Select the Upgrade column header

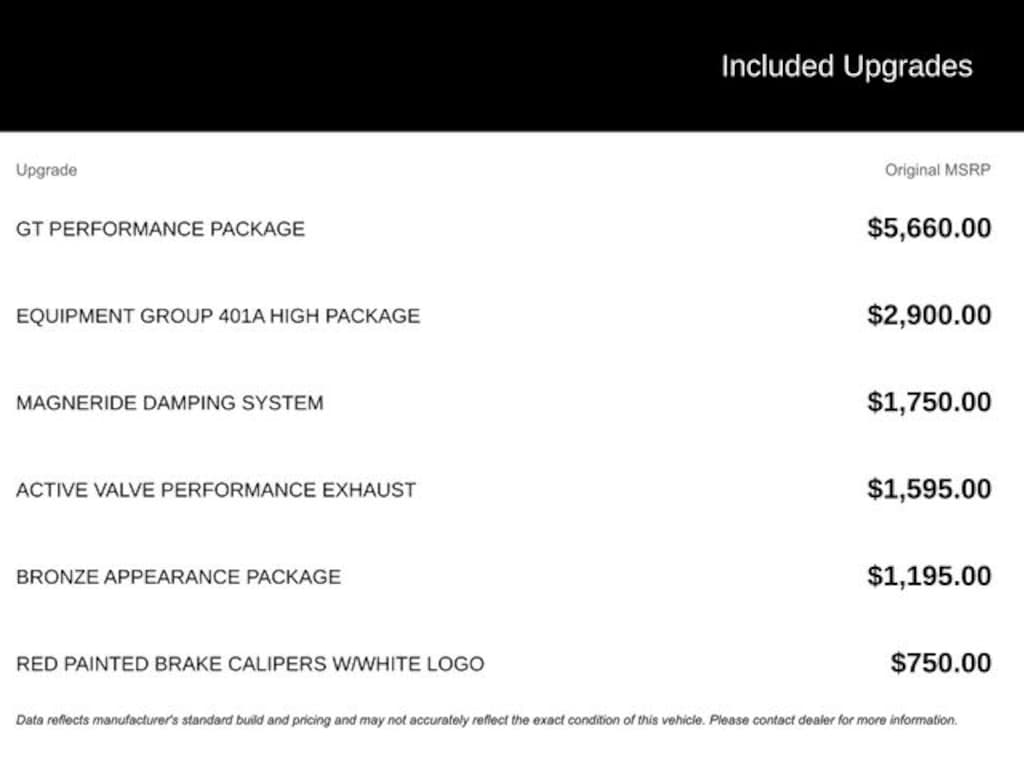click(x=46, y=170)
